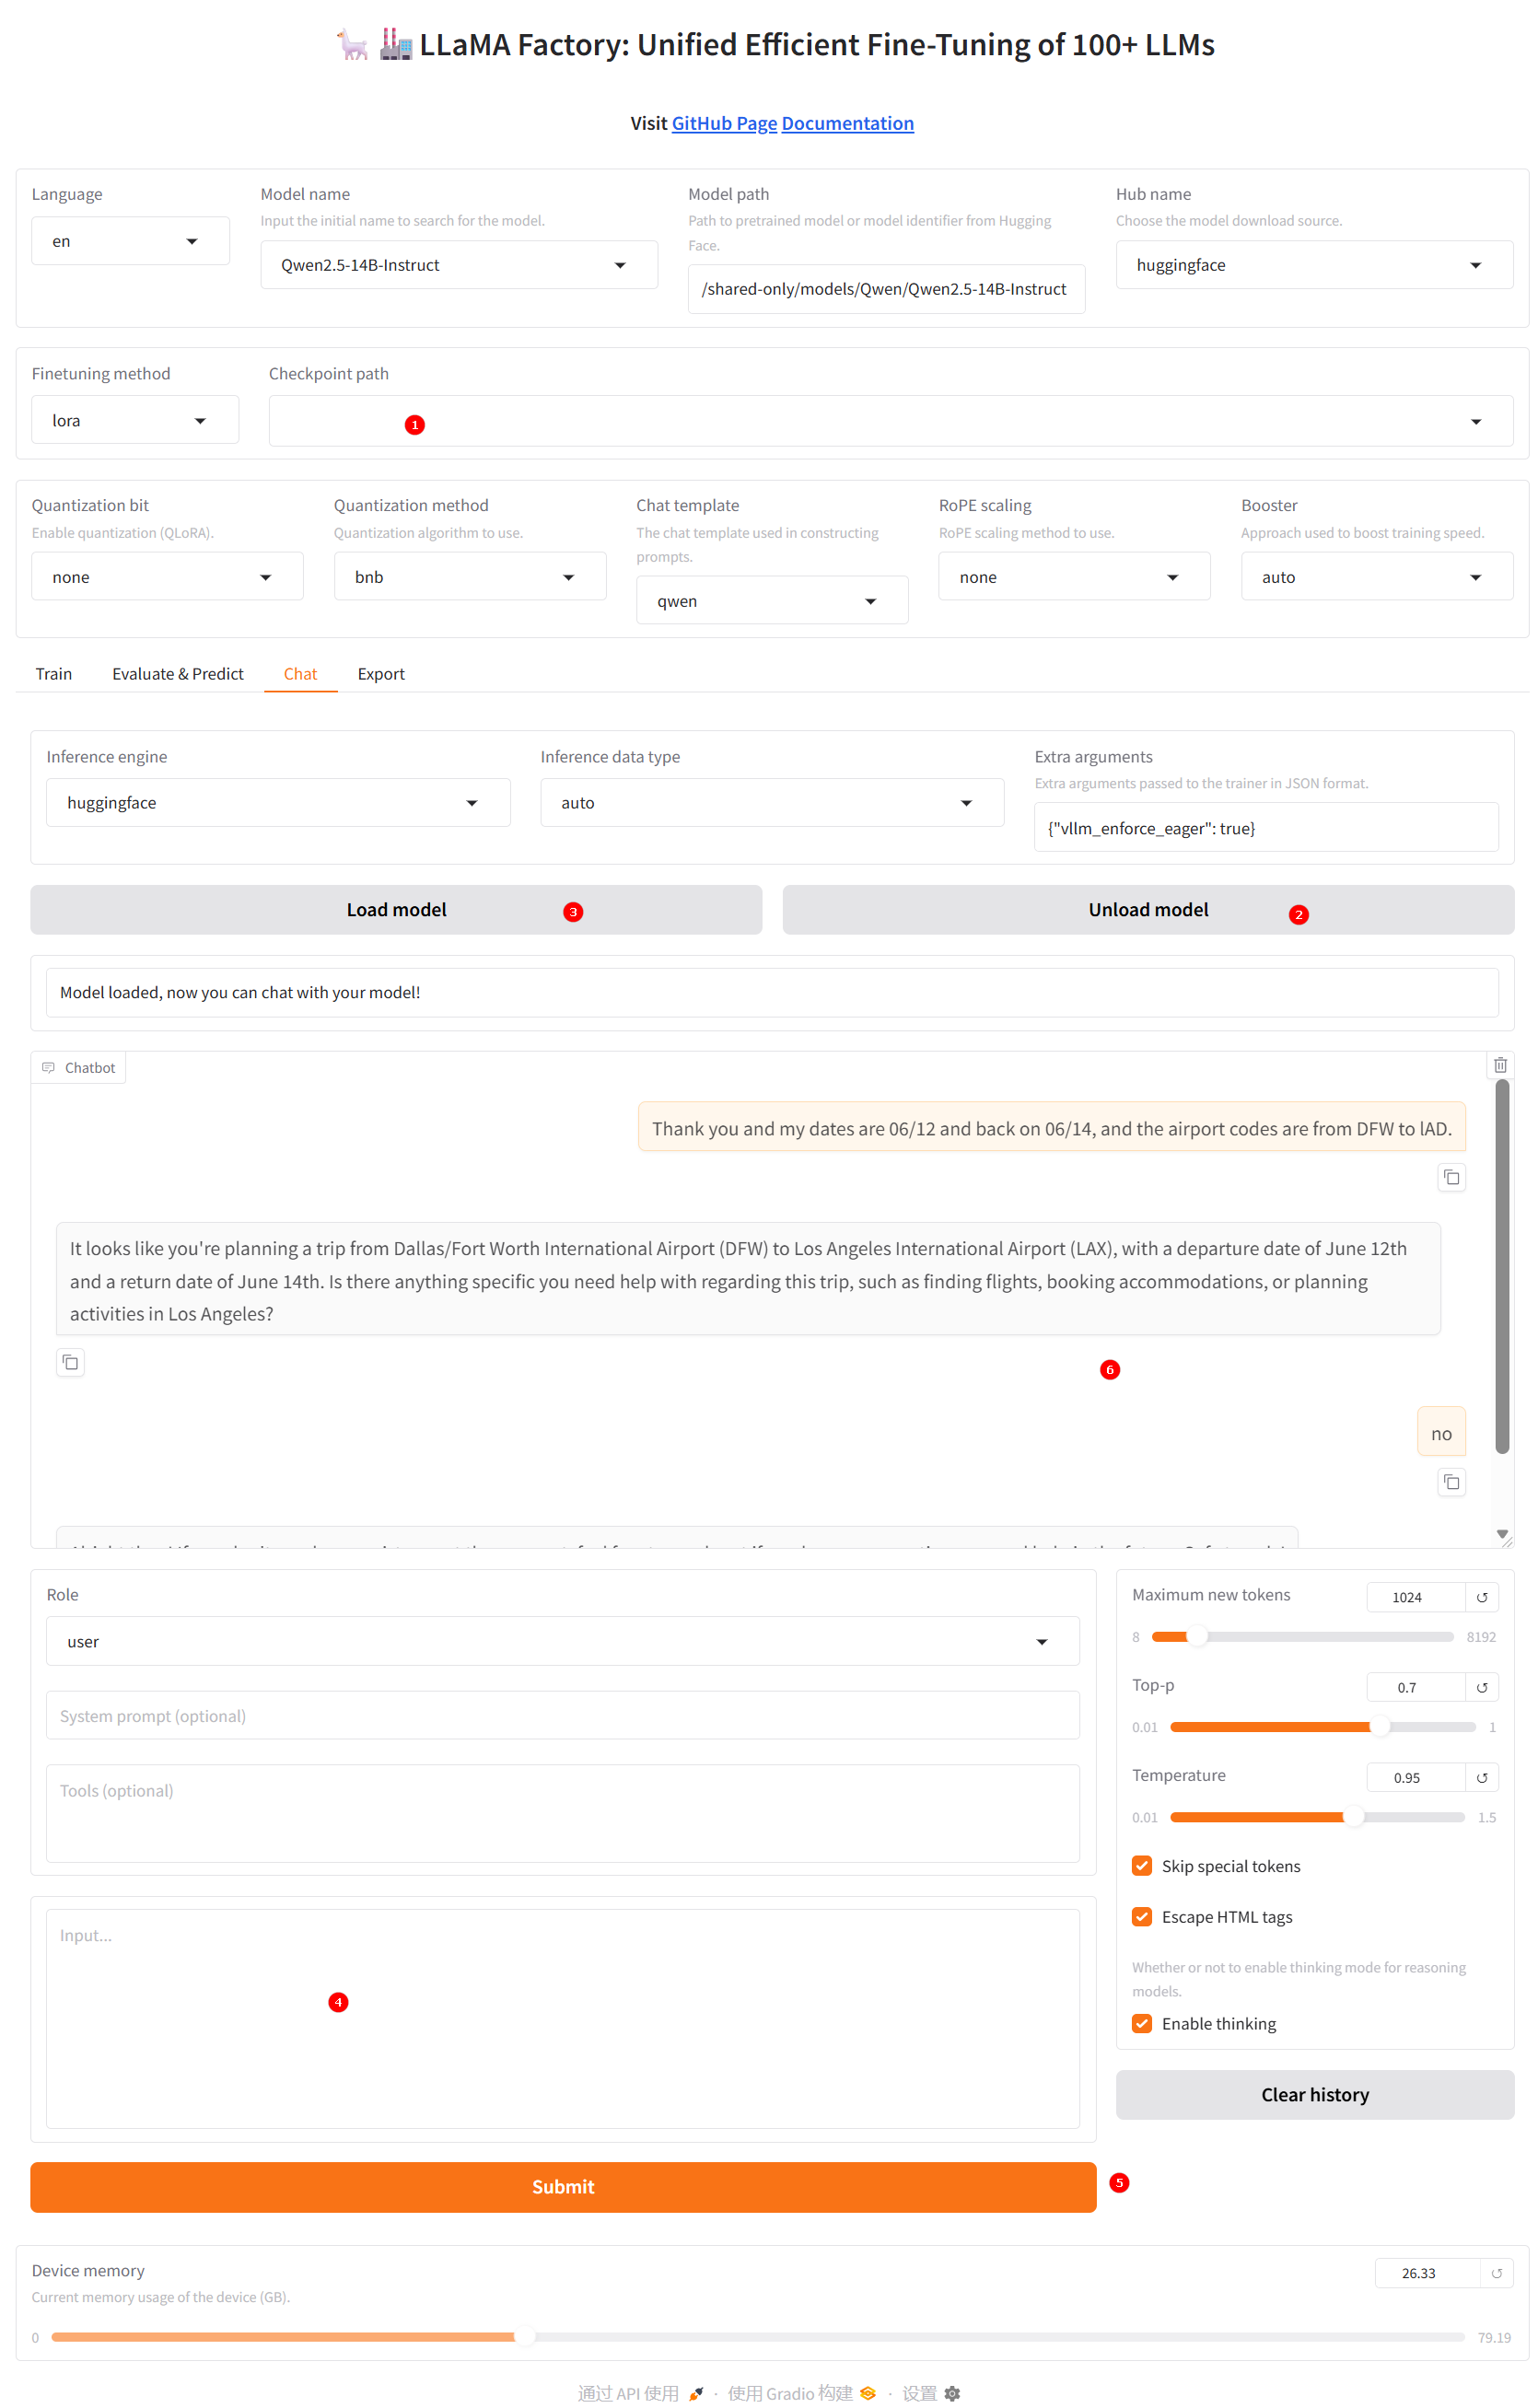Clear chatbot conversation with trash icon
The image size is (1538, 2408).
(1499, 1065)
